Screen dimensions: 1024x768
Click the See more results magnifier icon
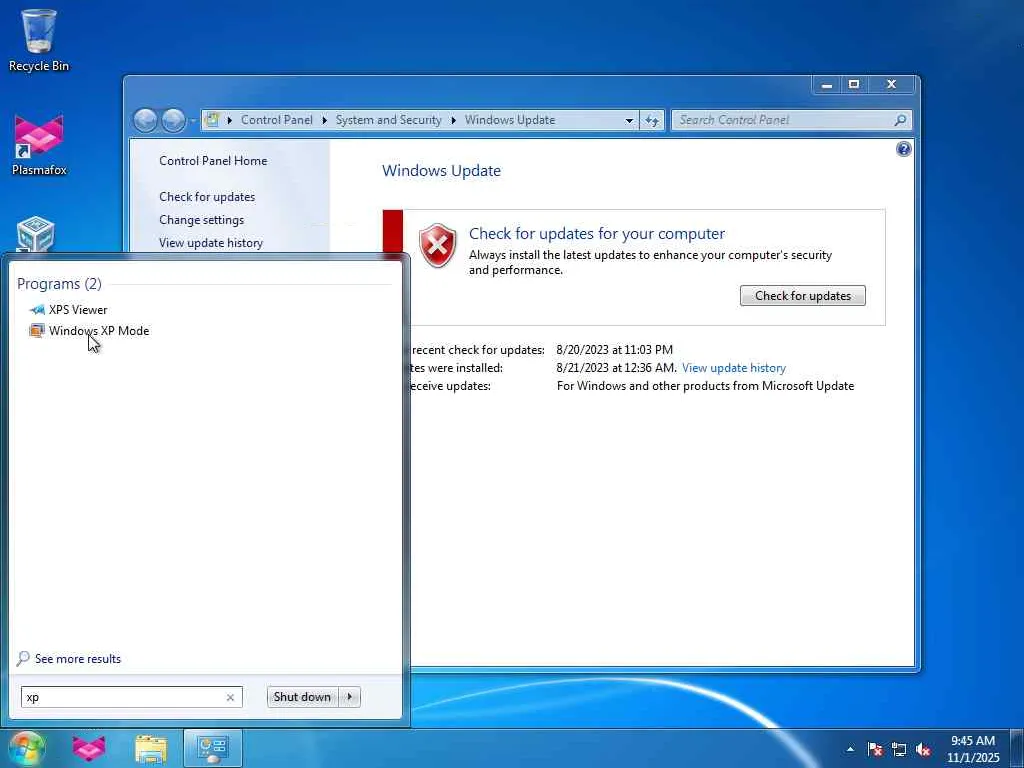point(23,658)
